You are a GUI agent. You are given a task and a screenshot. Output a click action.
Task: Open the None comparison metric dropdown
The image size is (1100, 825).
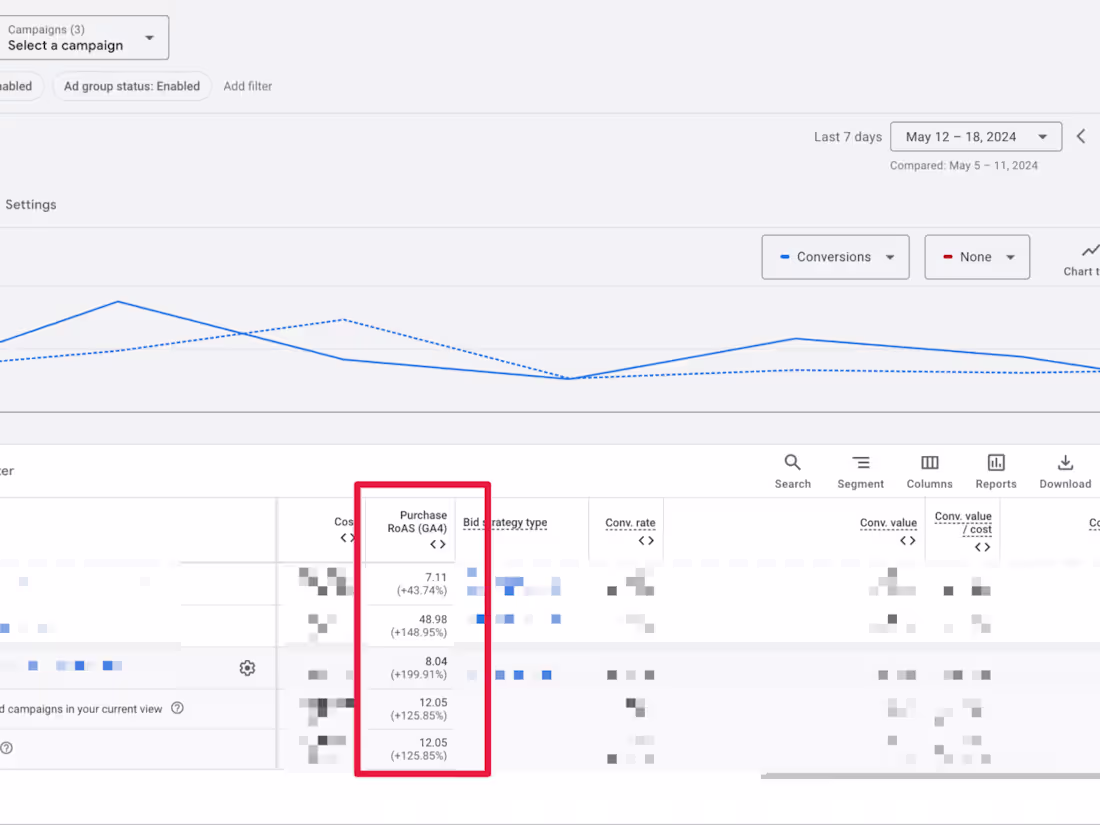click(977, 257)
